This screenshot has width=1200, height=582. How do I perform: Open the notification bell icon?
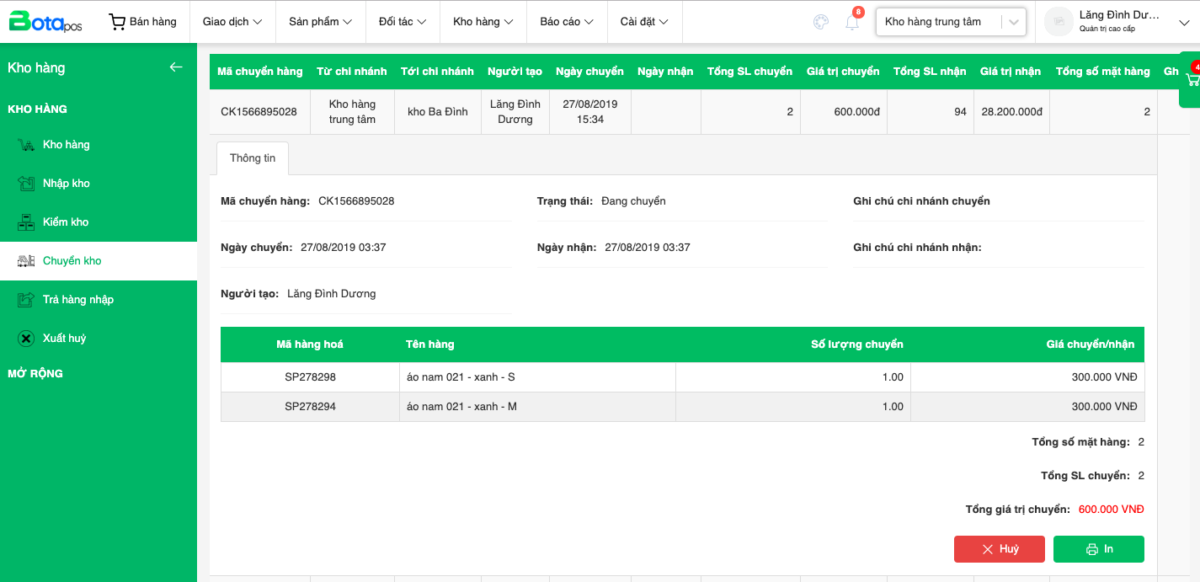852,22
